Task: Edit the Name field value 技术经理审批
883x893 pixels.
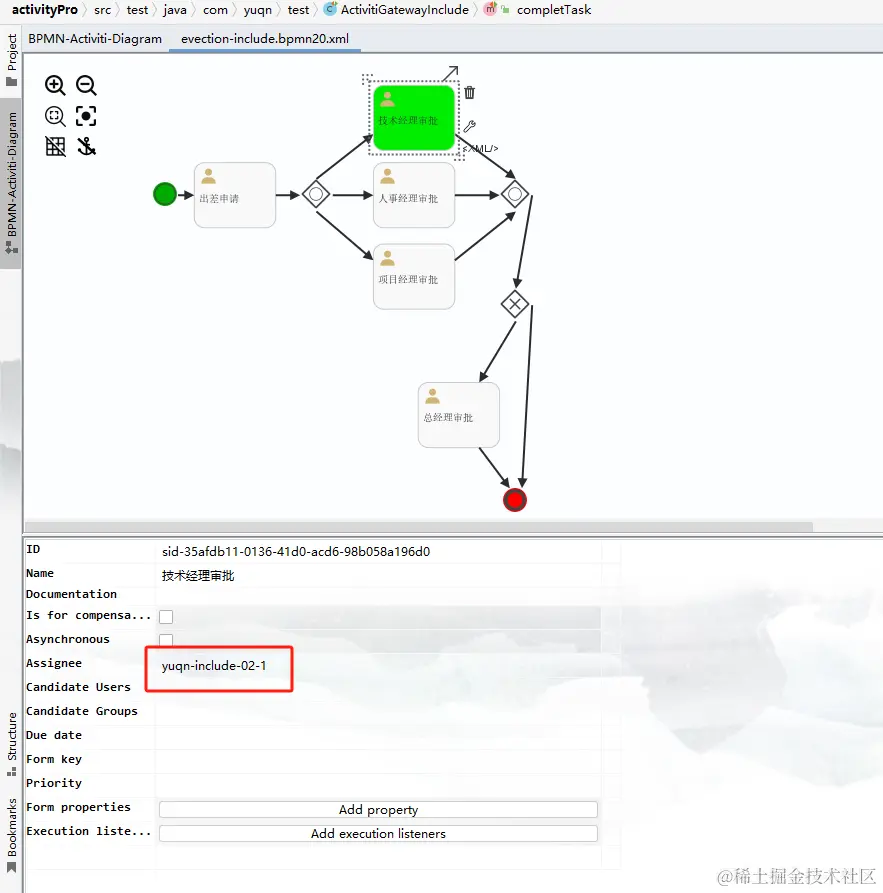Action: pyautogui.click(x=378, y=575)
